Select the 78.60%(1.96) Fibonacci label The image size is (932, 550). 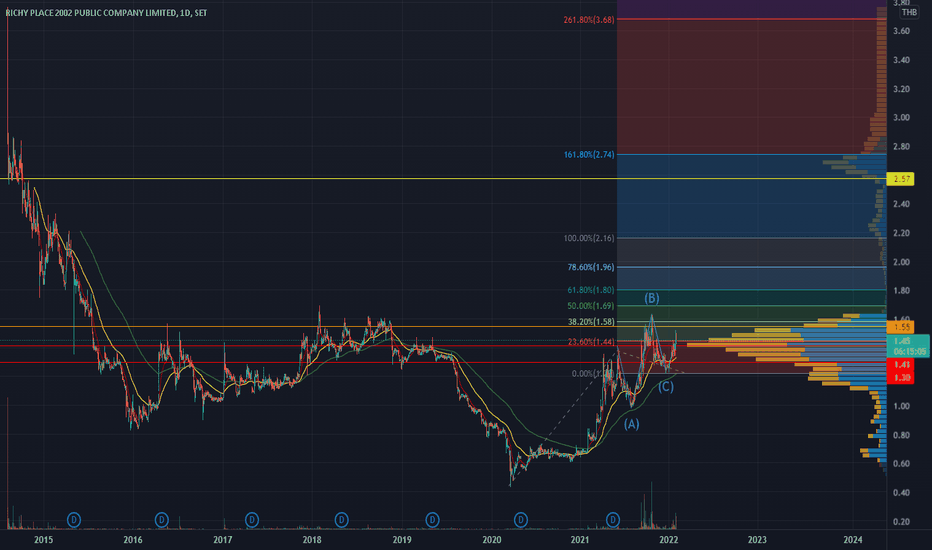591,267
